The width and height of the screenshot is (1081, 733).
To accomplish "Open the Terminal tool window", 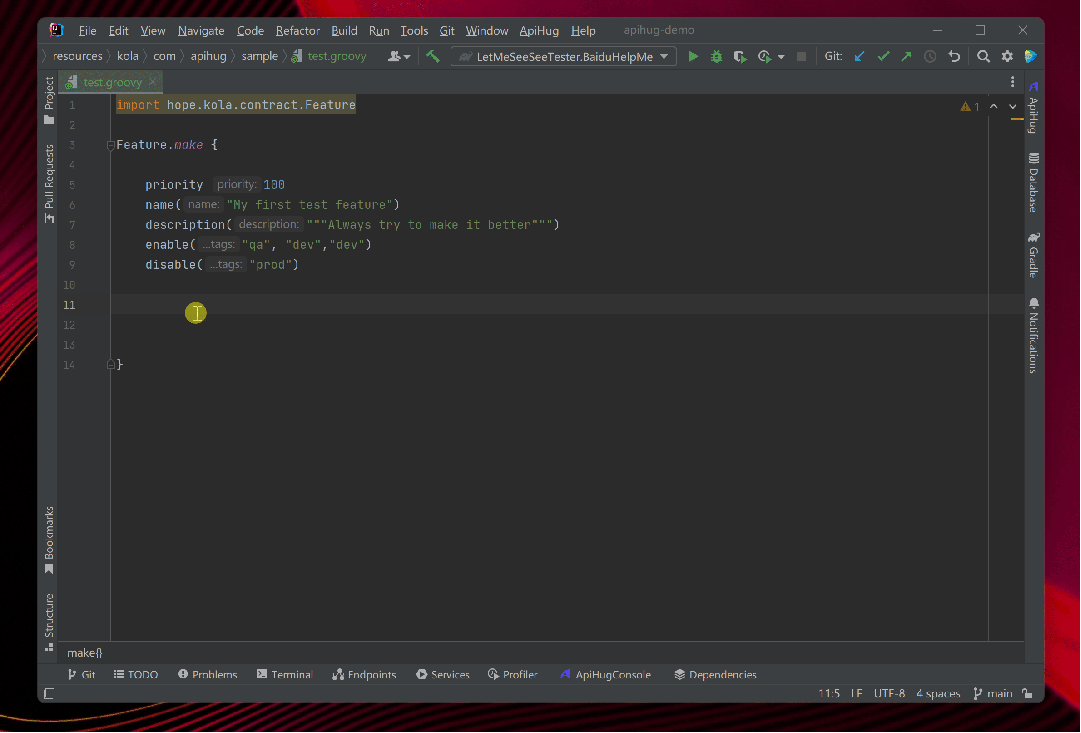I will tap(284, 674).
